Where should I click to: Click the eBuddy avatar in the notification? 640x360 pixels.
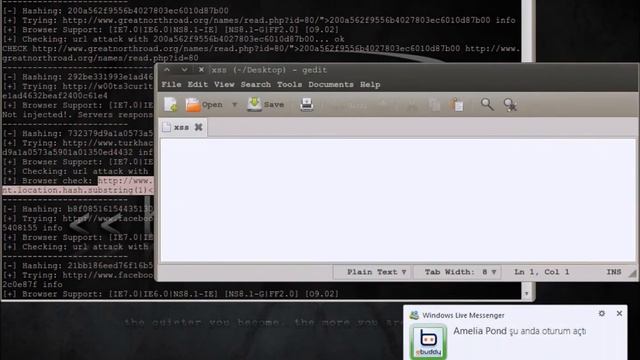click(428, 341)
